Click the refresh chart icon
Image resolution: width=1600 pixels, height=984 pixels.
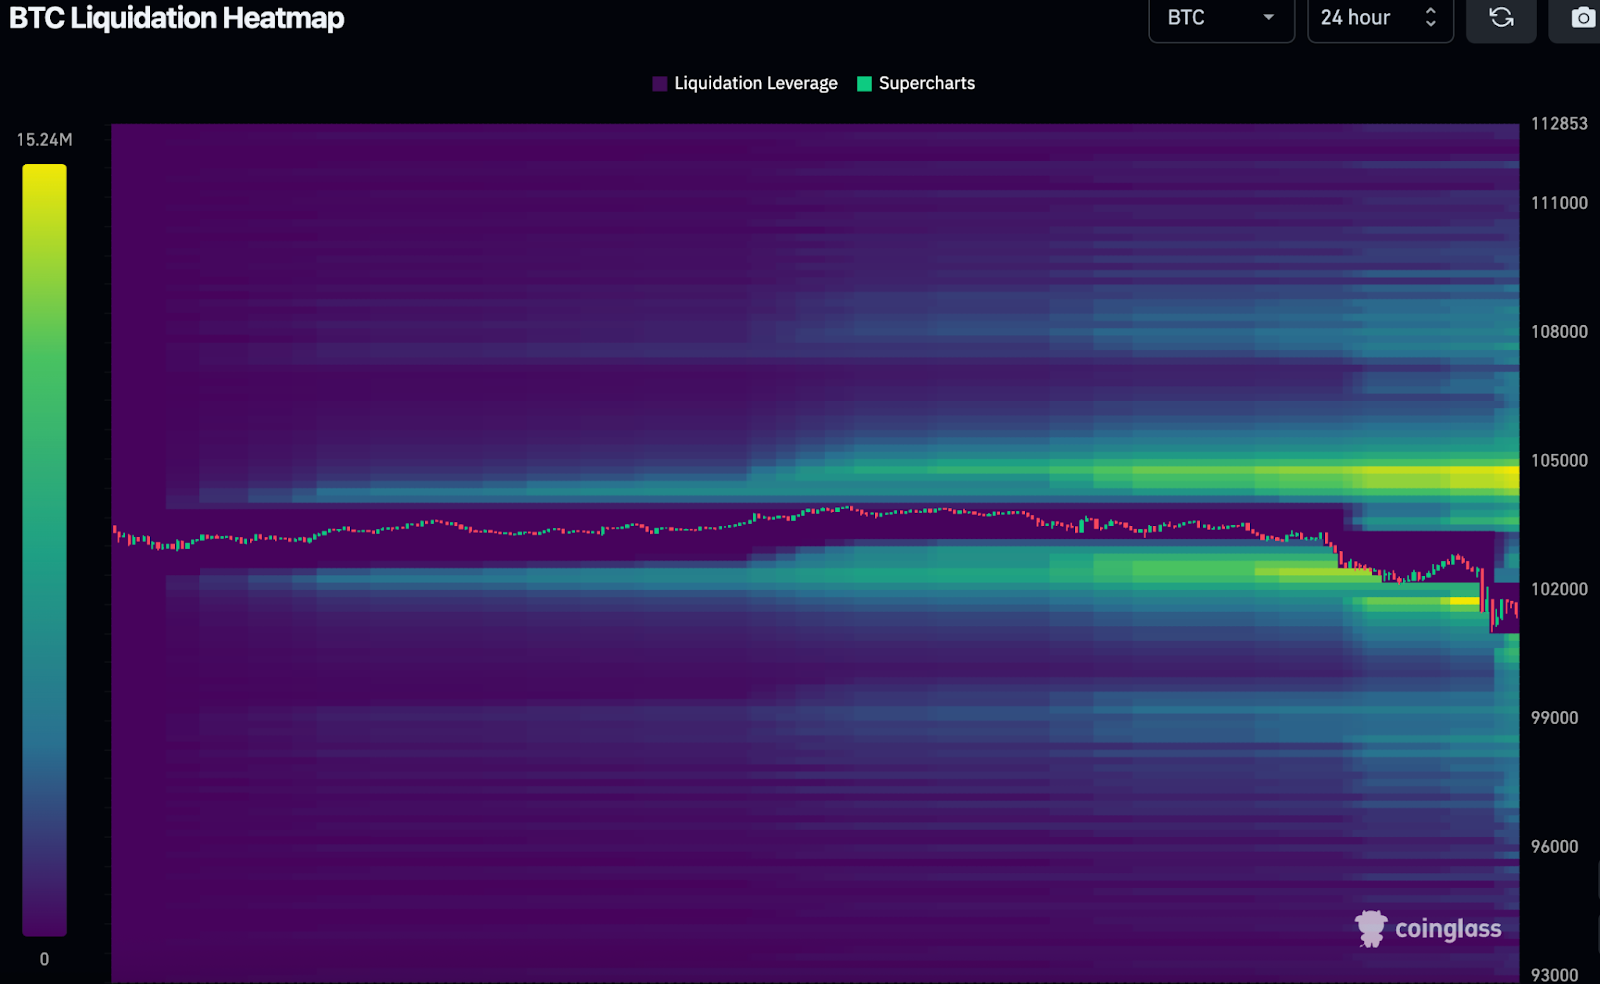pyautogui.click(x=1501, y=18)
